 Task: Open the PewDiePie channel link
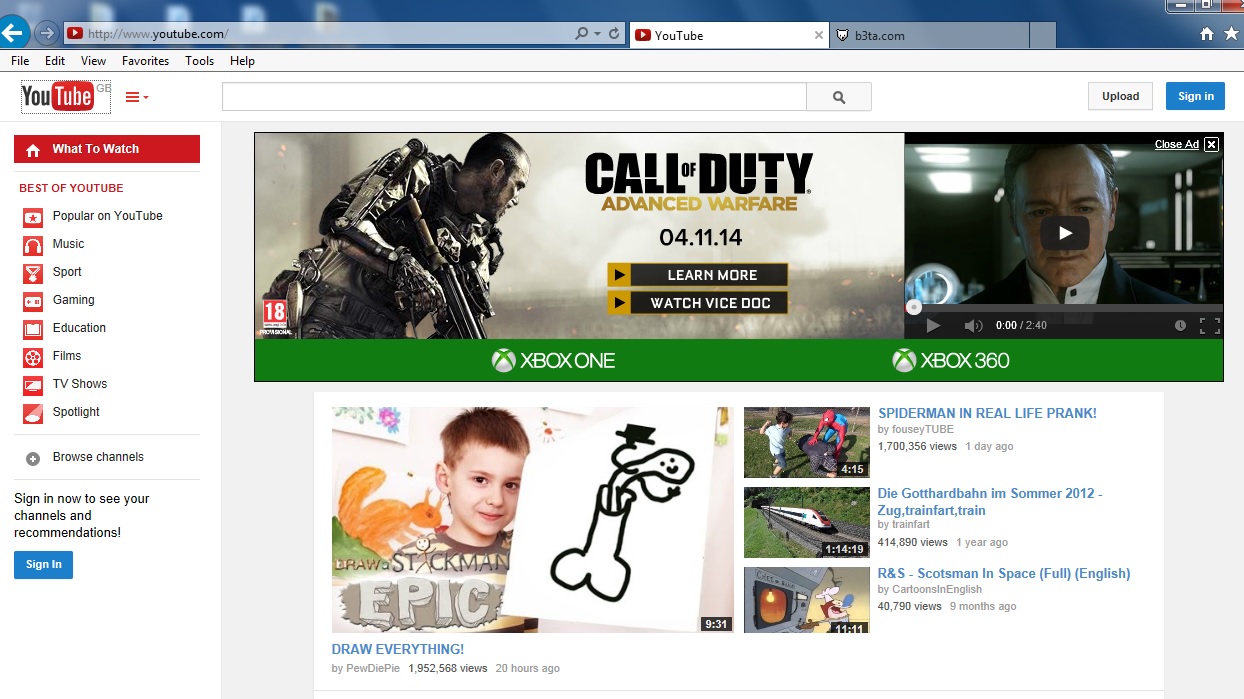pyautogui.click(x=373, y=668)
